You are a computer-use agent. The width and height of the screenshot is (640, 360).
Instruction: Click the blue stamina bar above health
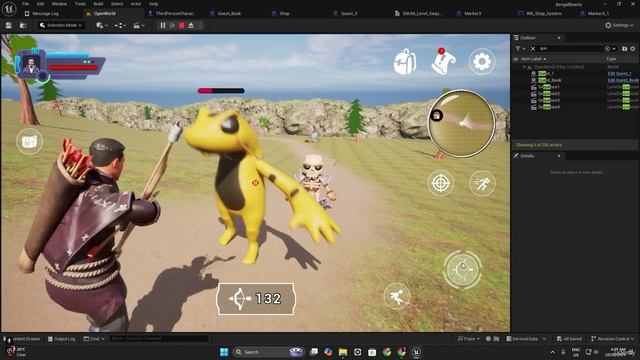coord(68,55)
